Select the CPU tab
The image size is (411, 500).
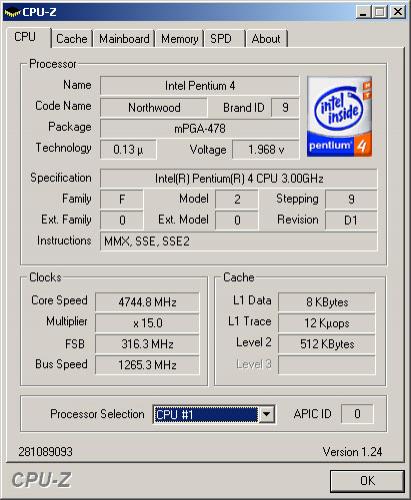[x=28, y=37]
